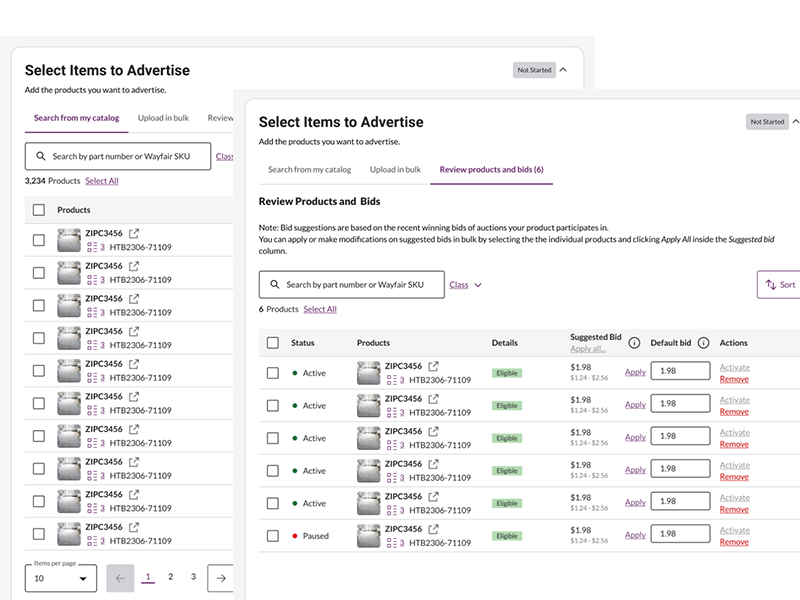Check the checkbox for the Paused product
The width and height of the screenshot is (800, 600).
(x=273, y=536)
